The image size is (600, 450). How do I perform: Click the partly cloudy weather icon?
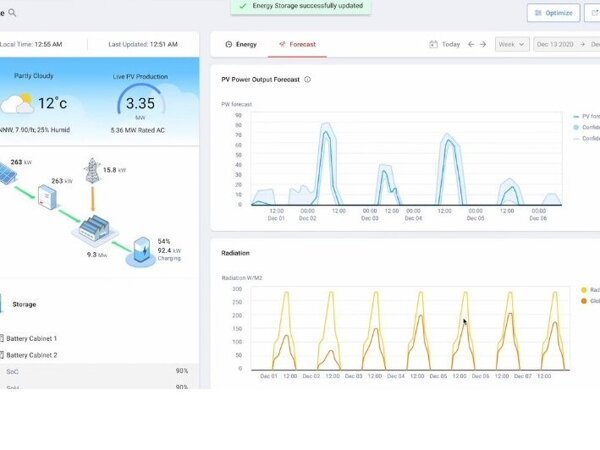coord(18,103)
